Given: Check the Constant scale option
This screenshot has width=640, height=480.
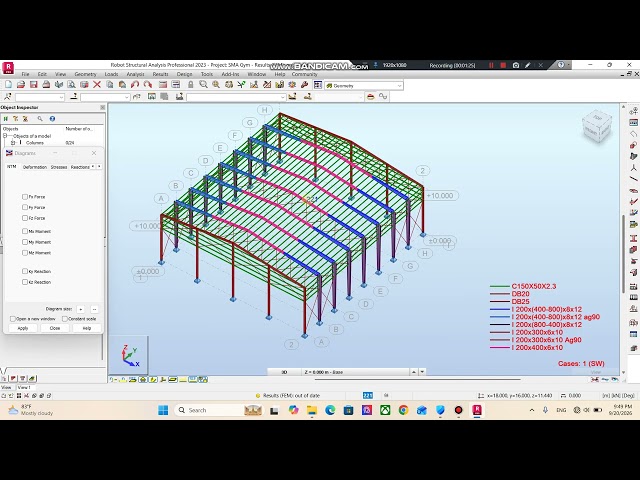Looking at the screenshot, I should pos(64,319).
